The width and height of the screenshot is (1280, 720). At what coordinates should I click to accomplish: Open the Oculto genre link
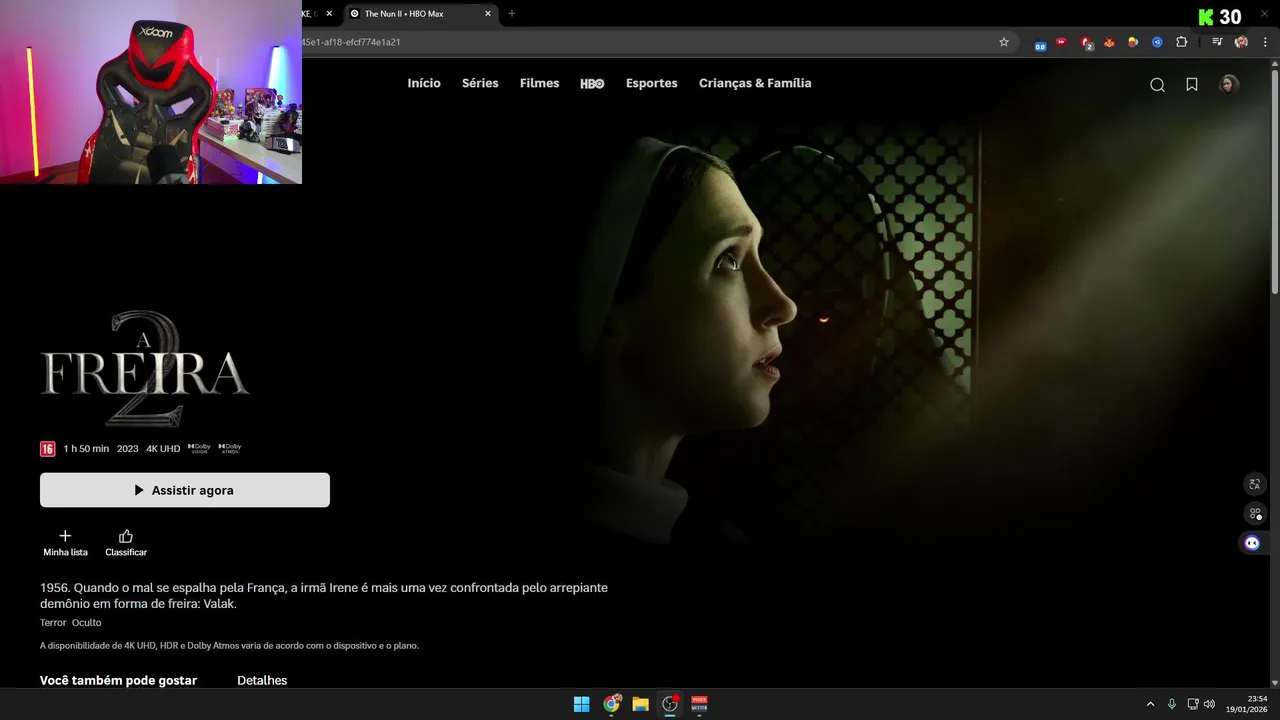(x=86, y=623)
